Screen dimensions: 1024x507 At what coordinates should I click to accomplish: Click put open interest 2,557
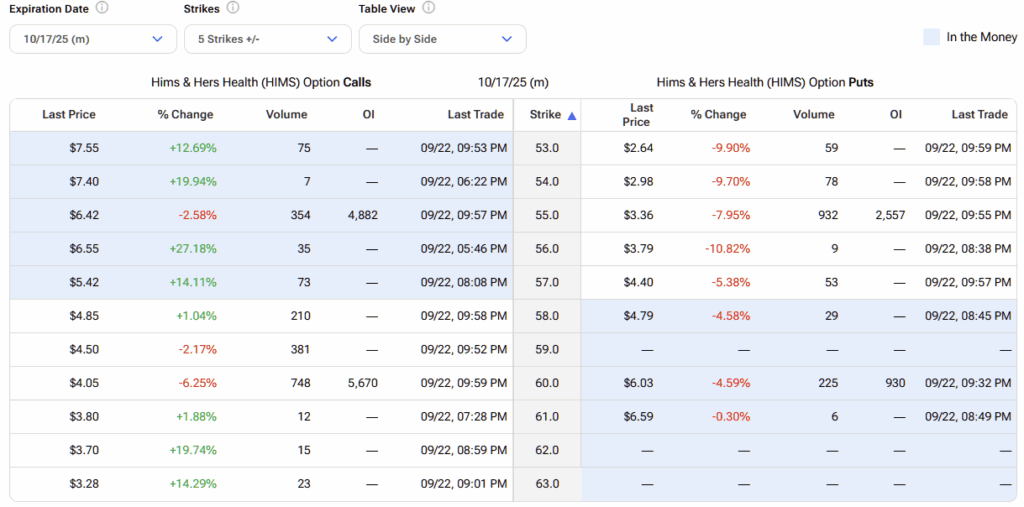click(x=891, y=216)
